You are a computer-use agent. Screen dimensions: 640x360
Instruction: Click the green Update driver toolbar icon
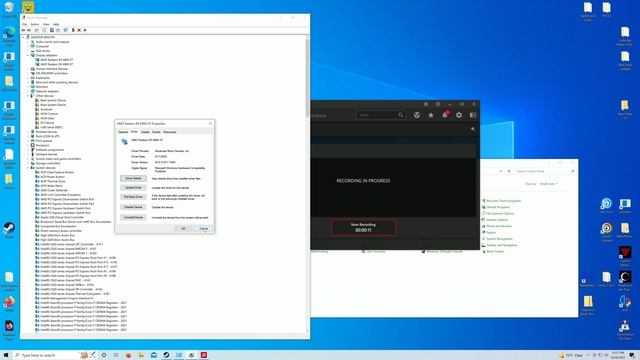click(73, 30)
